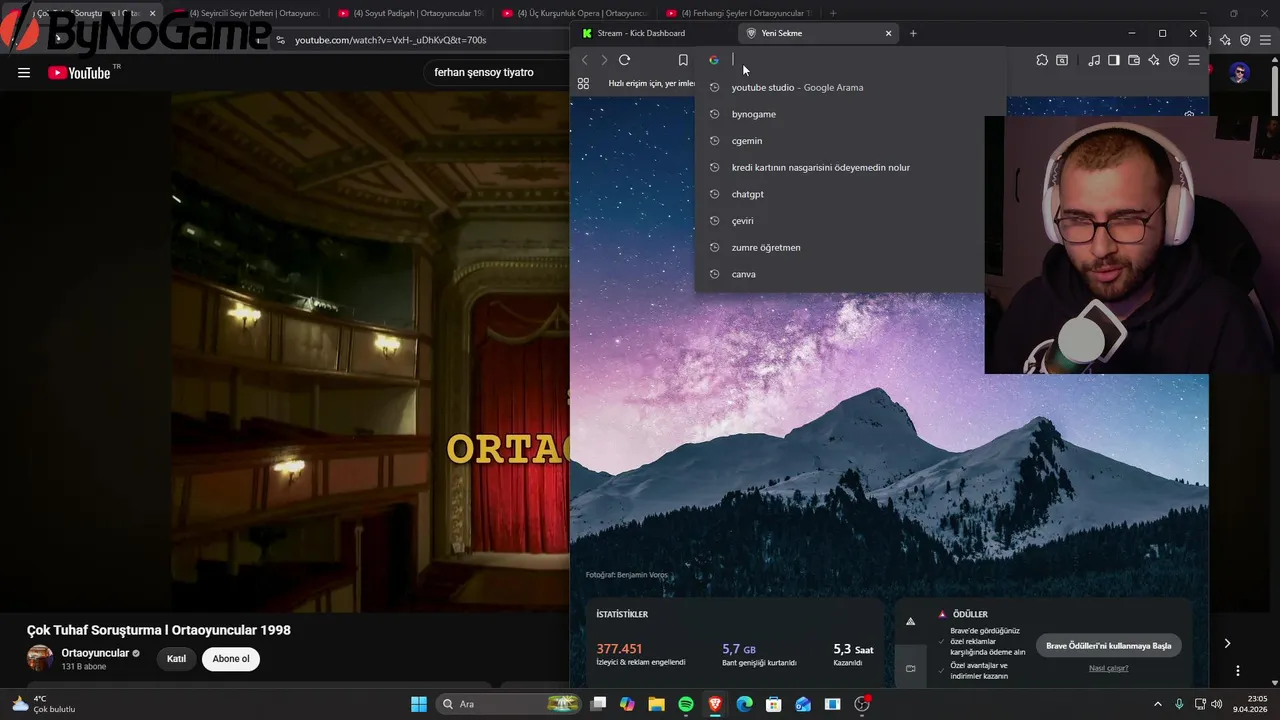Go to the YouTube home logo
Image resolution: width=1280 pixels, height=720 pixels.
tap(79, 72)
